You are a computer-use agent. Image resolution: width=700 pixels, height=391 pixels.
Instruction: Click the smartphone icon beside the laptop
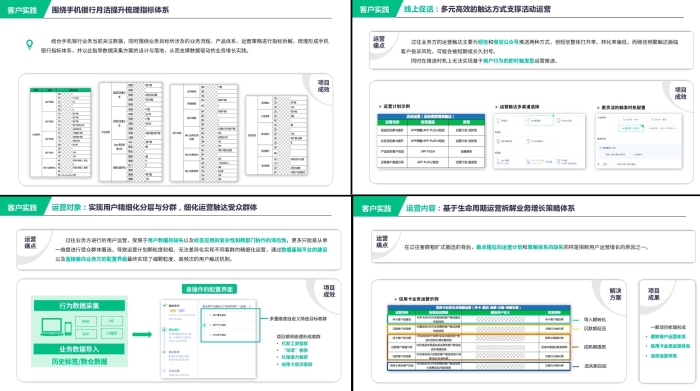pos(68,329)
